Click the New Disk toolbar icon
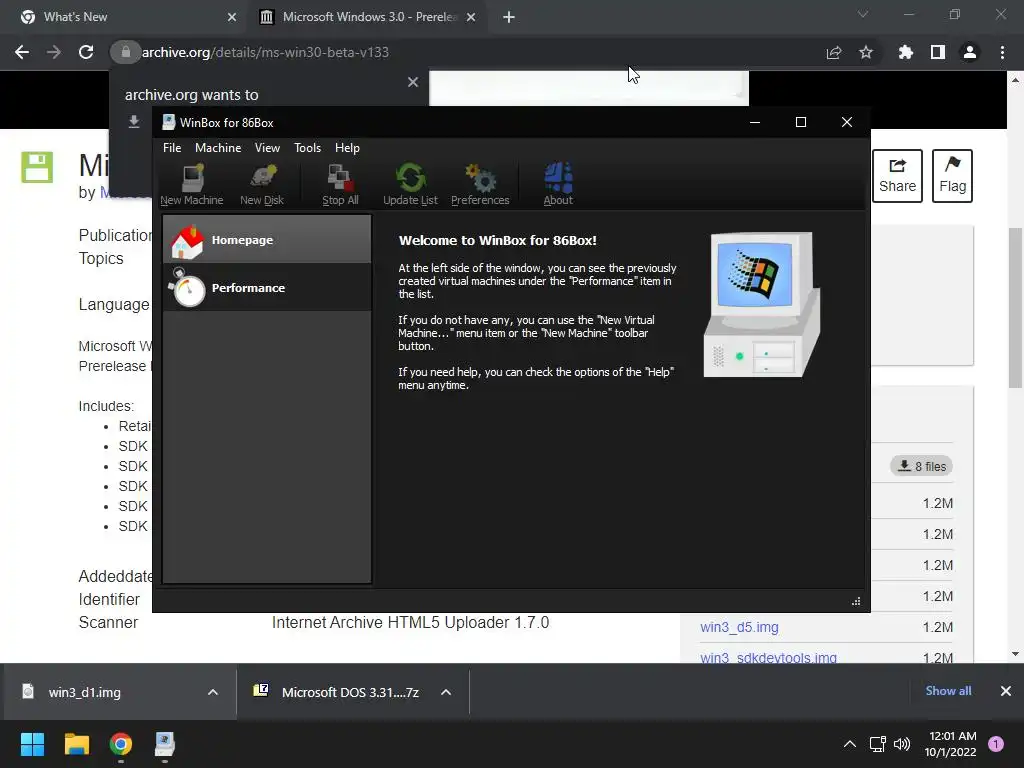Viewport: 1024px width, 768px height. click(x=262, y=185)
